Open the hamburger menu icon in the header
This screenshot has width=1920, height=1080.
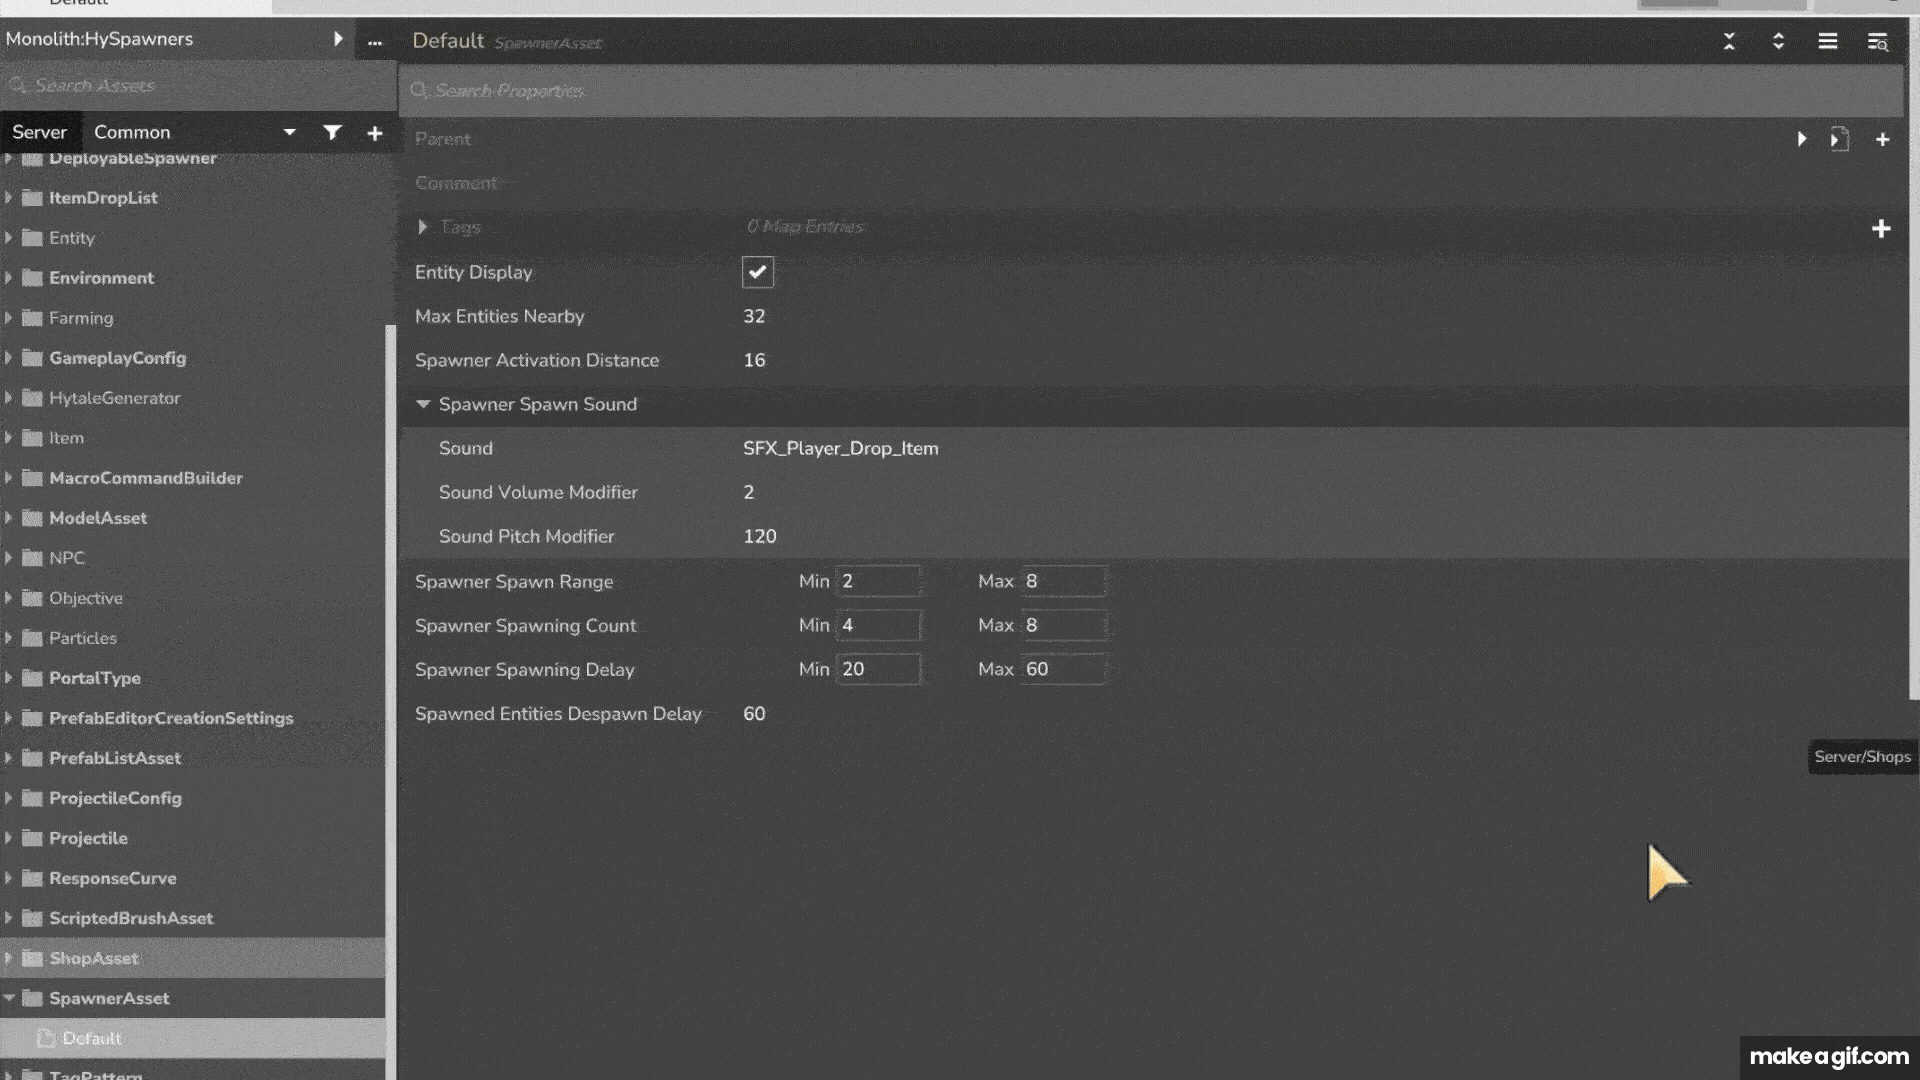[x=1827, y=41]
